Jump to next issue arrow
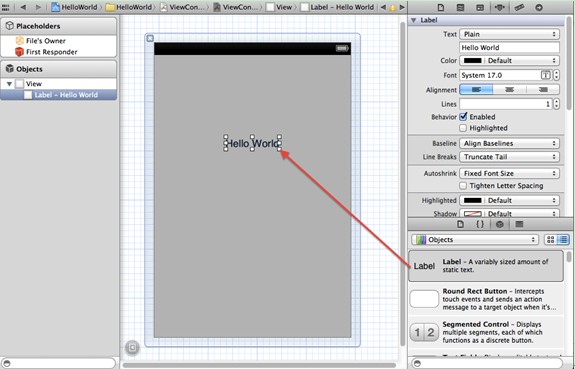 point(402,7)
